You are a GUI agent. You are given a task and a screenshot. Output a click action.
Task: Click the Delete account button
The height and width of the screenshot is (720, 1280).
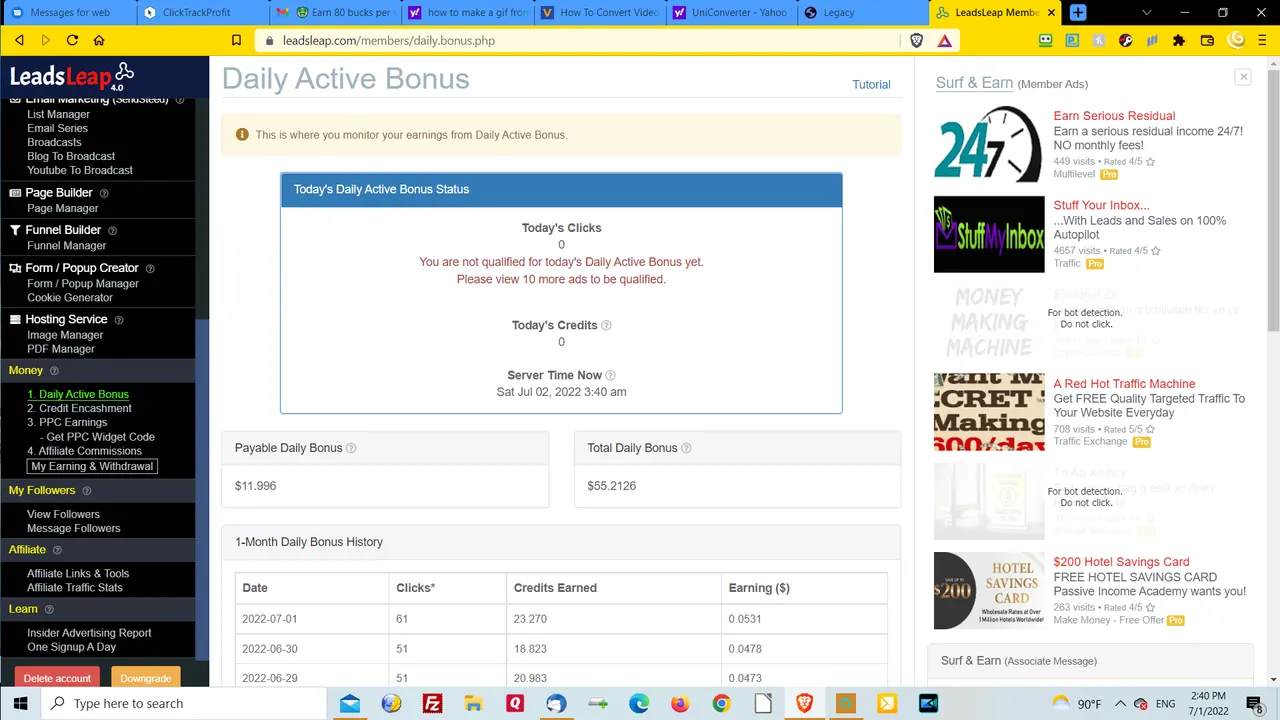tap(57, 678)
